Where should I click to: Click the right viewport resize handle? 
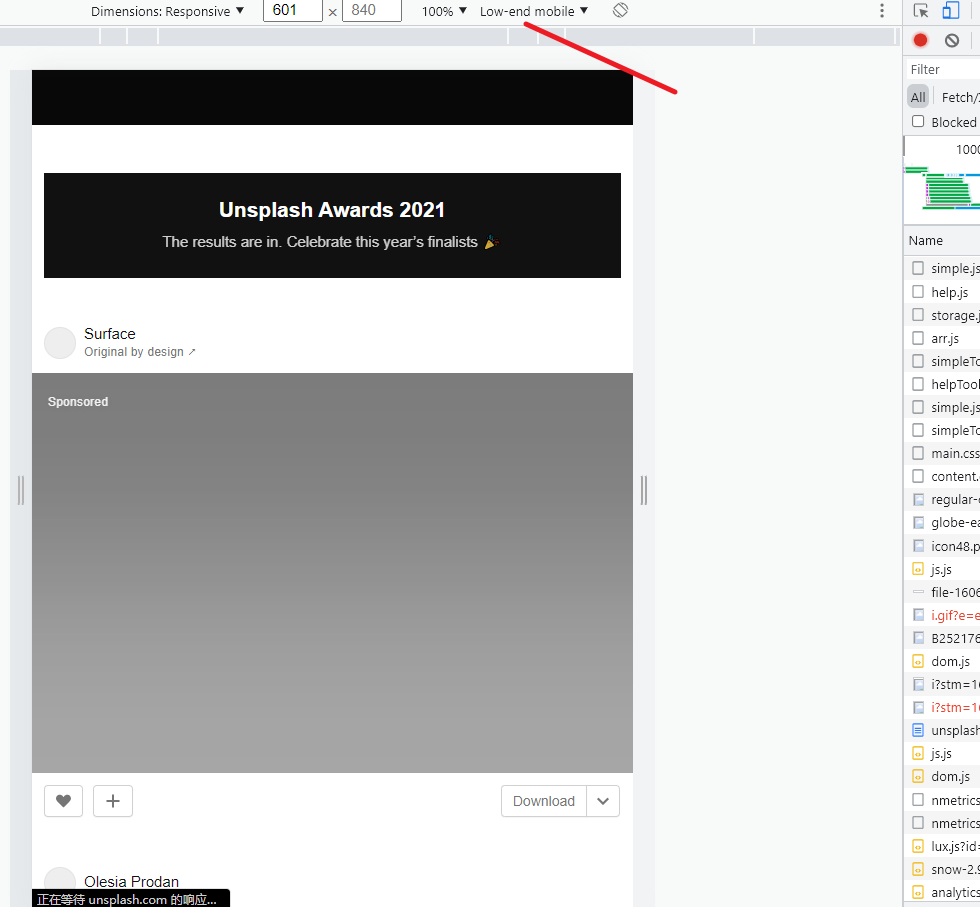coord(644,490)
